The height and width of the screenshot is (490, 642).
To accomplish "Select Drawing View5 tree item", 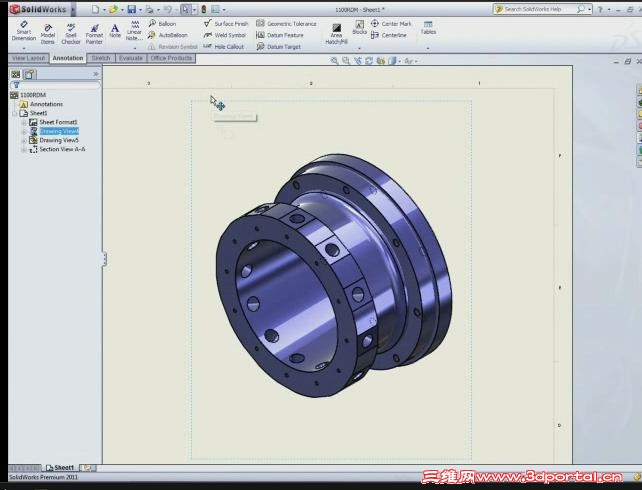I will pos(54,140).
